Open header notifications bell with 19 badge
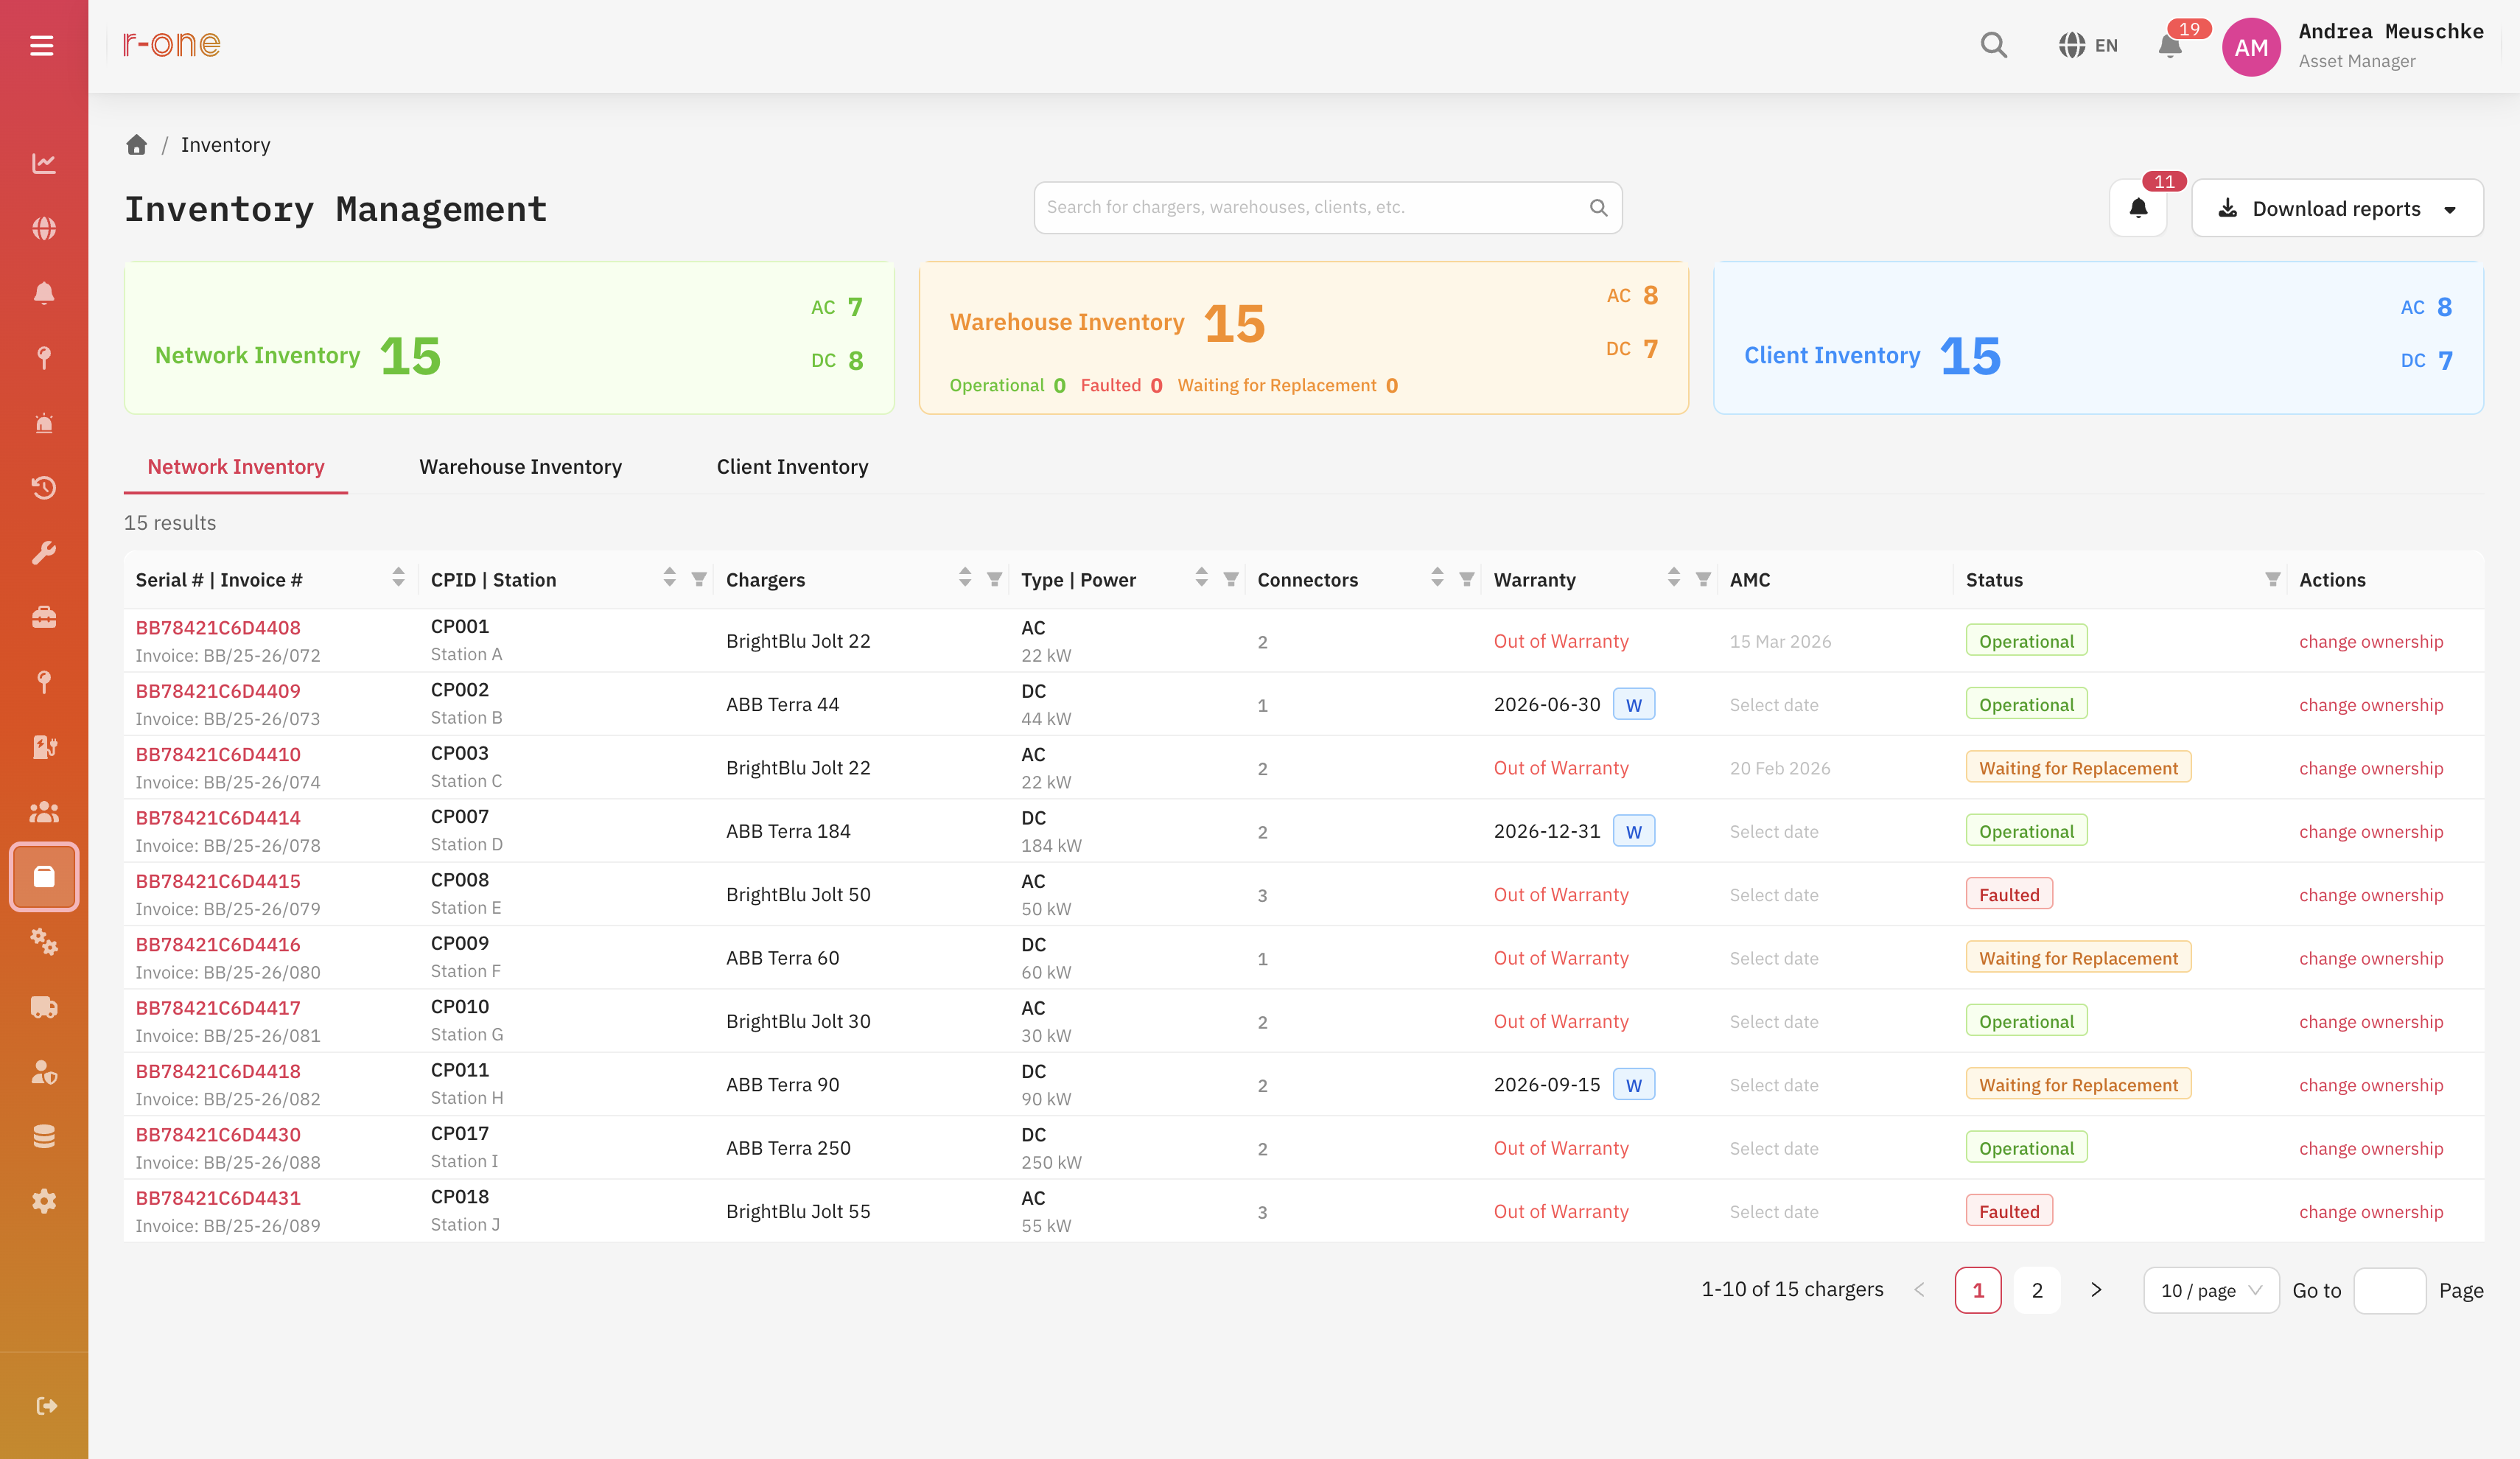2520x1459 pixels. [x=2170, y=45]
